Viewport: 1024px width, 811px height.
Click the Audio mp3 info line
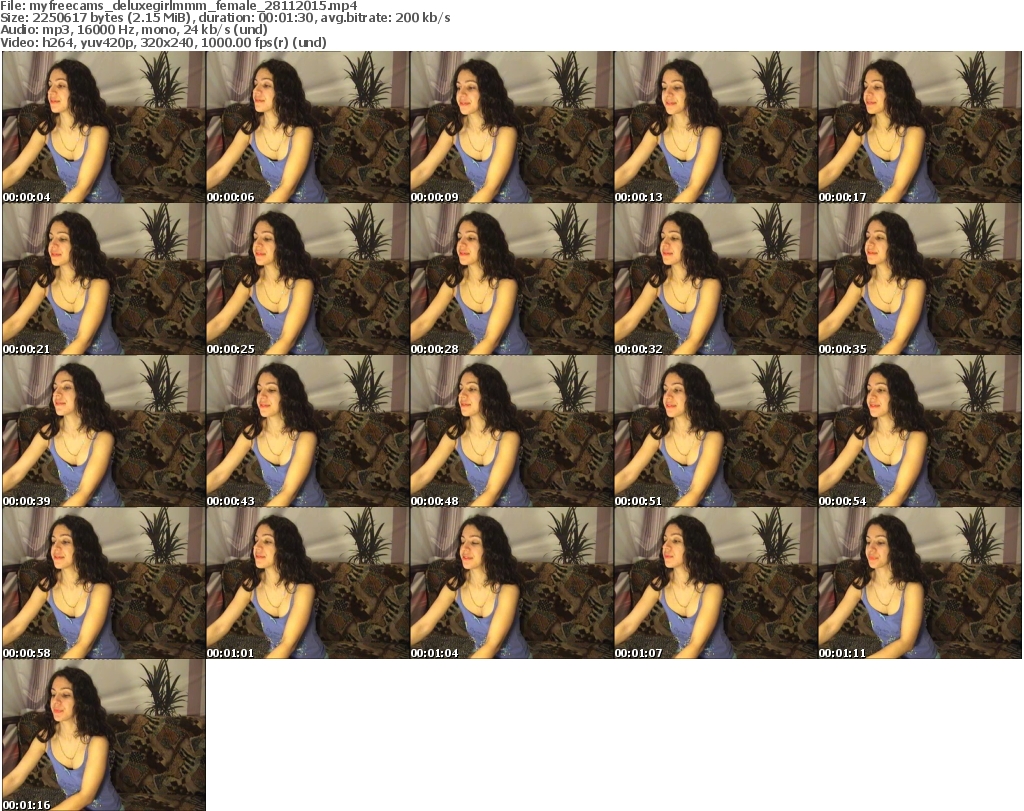click(134, 30)
